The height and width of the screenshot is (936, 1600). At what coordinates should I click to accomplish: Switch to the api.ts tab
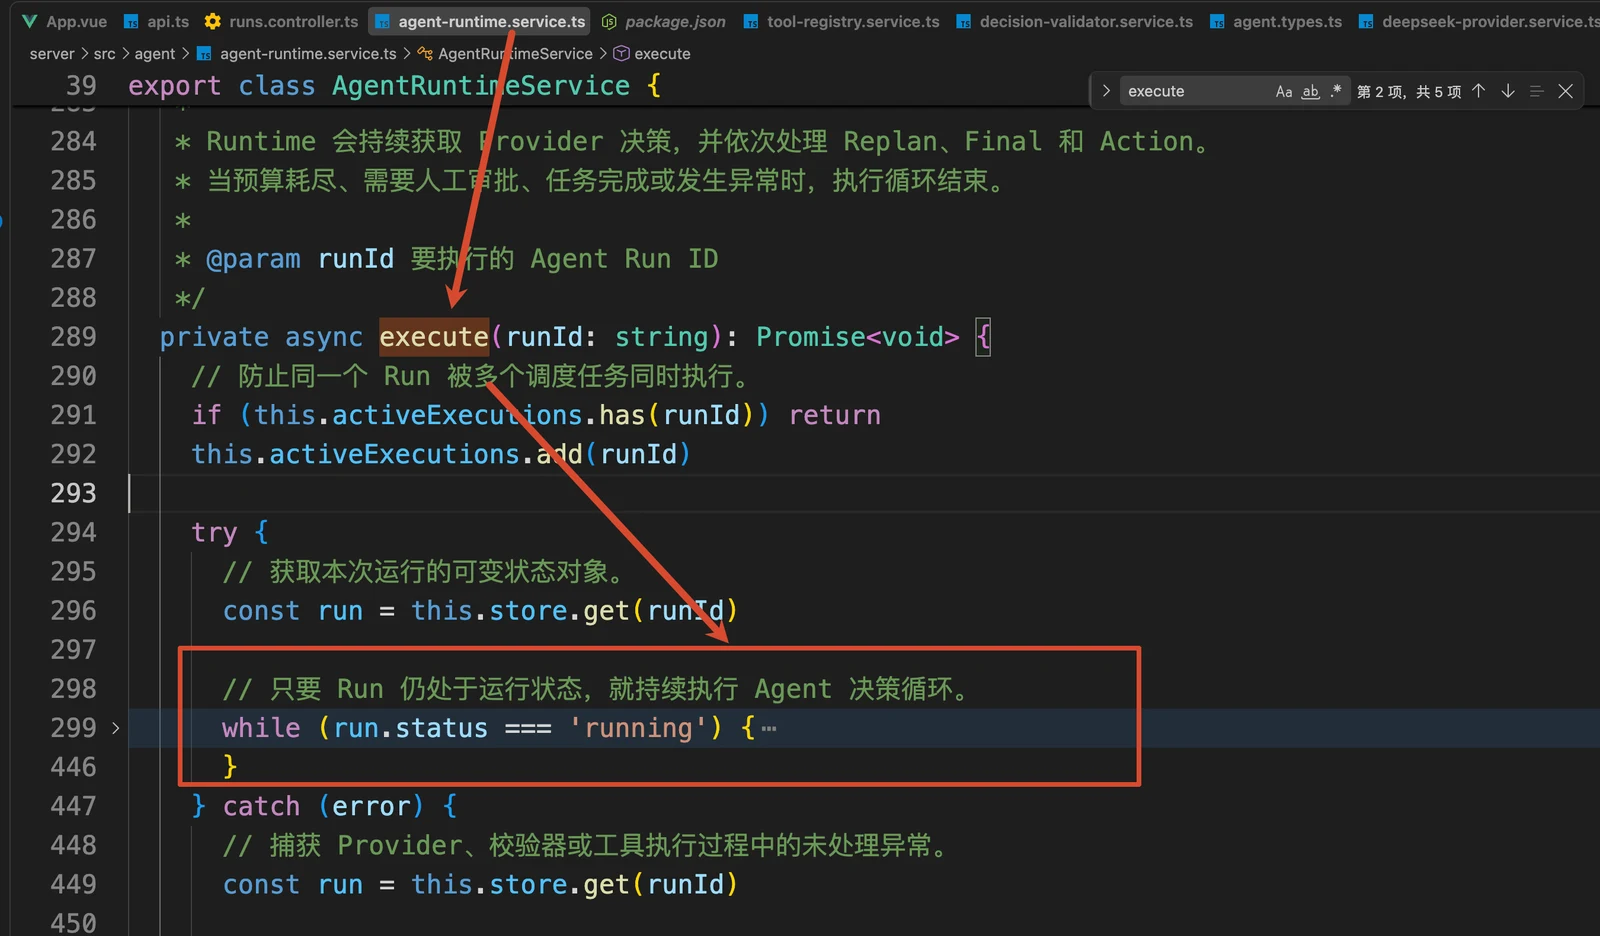156,21
